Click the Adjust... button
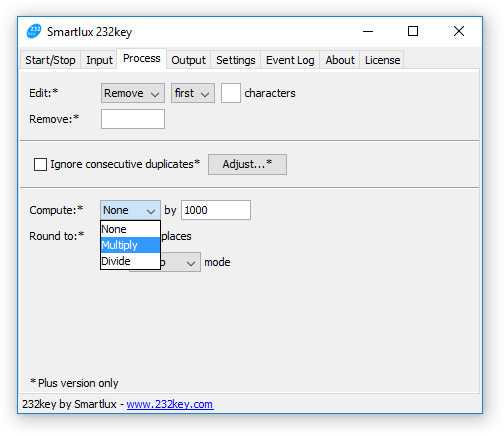This screenshot has height=436, width=504. point(247,164)
